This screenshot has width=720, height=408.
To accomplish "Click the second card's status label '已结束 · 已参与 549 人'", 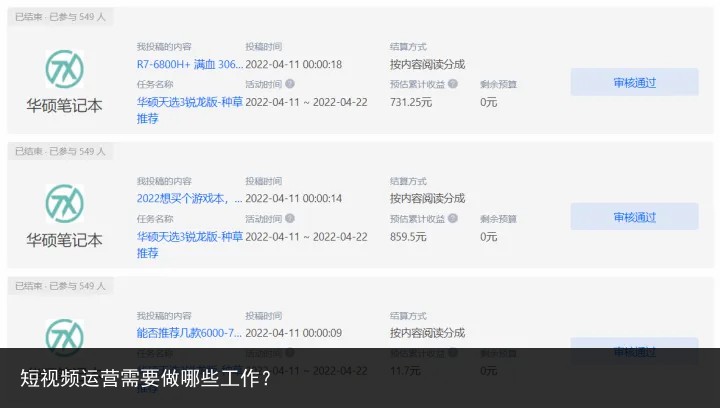I will 60,151.
